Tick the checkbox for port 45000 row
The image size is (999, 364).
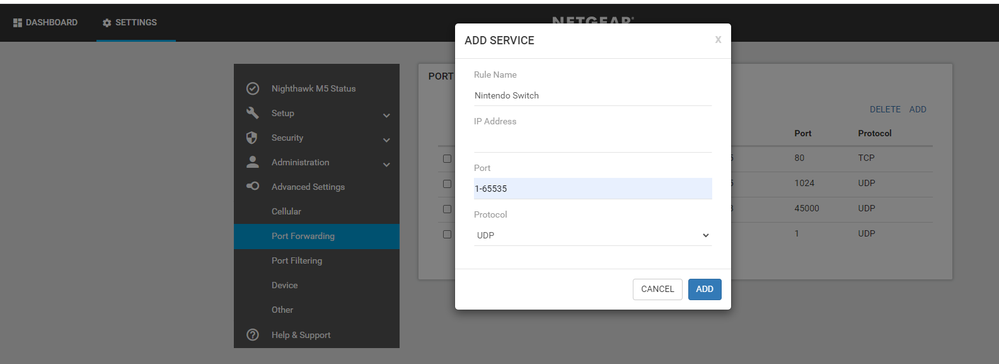447,208
